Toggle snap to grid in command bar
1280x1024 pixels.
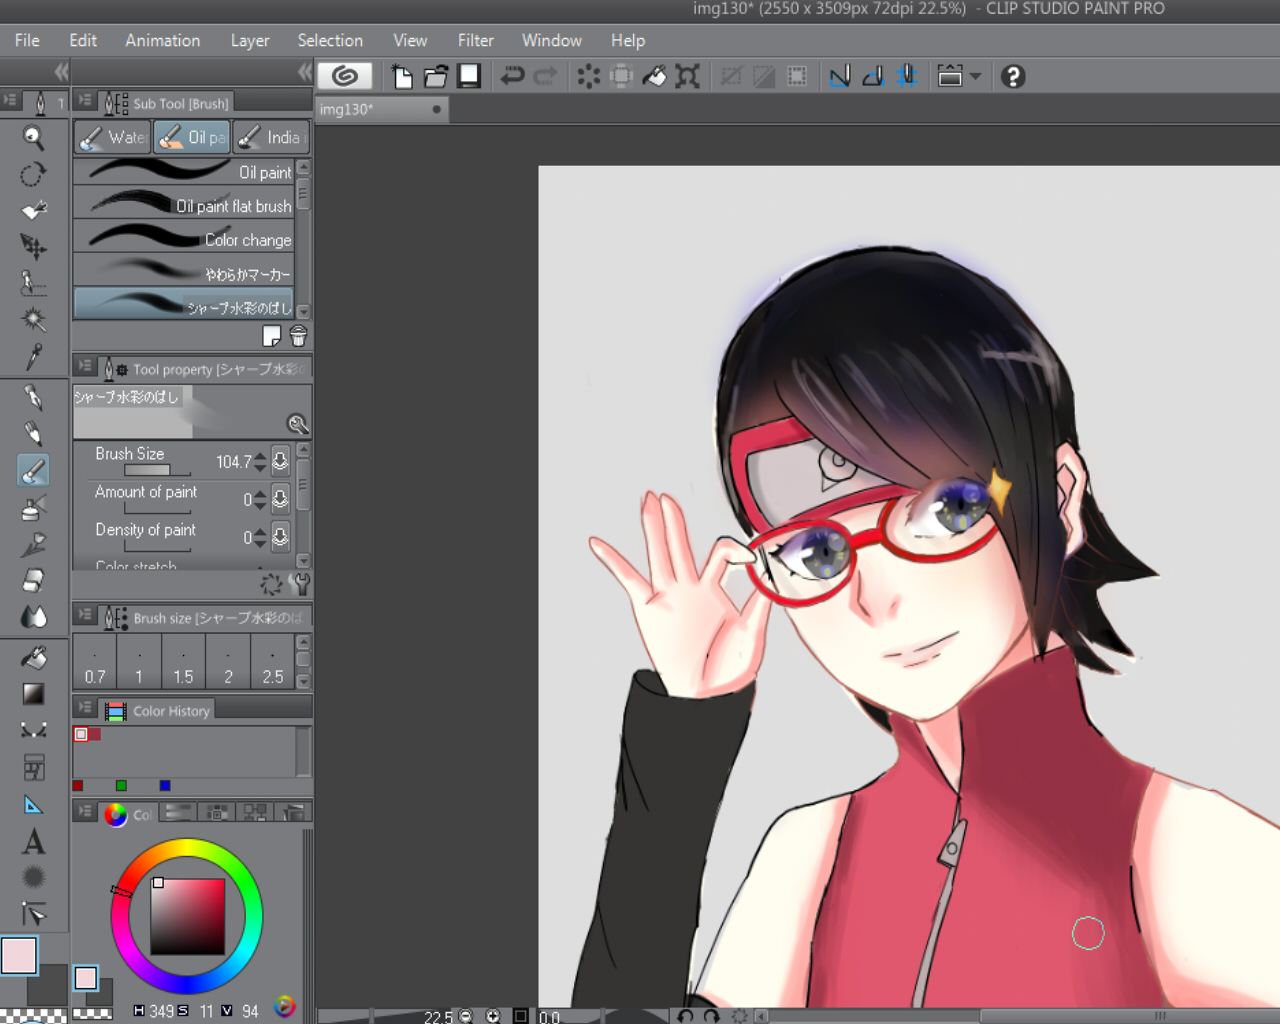tap(907, 76)
